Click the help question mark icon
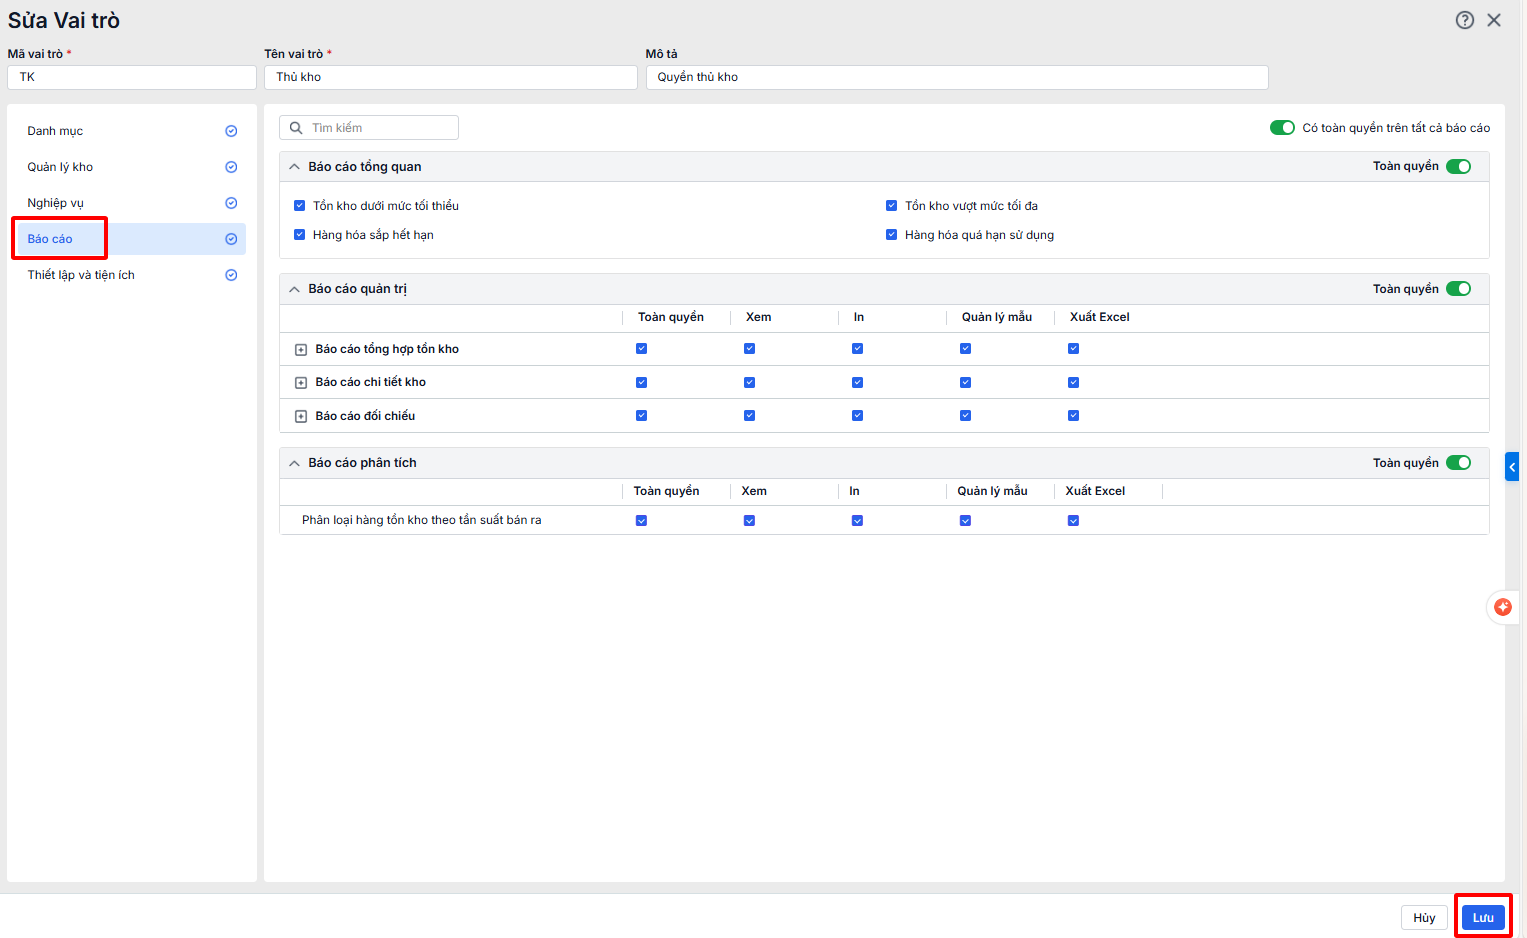The width and height of the screenshot is (1527, 938). (1464, 20)
